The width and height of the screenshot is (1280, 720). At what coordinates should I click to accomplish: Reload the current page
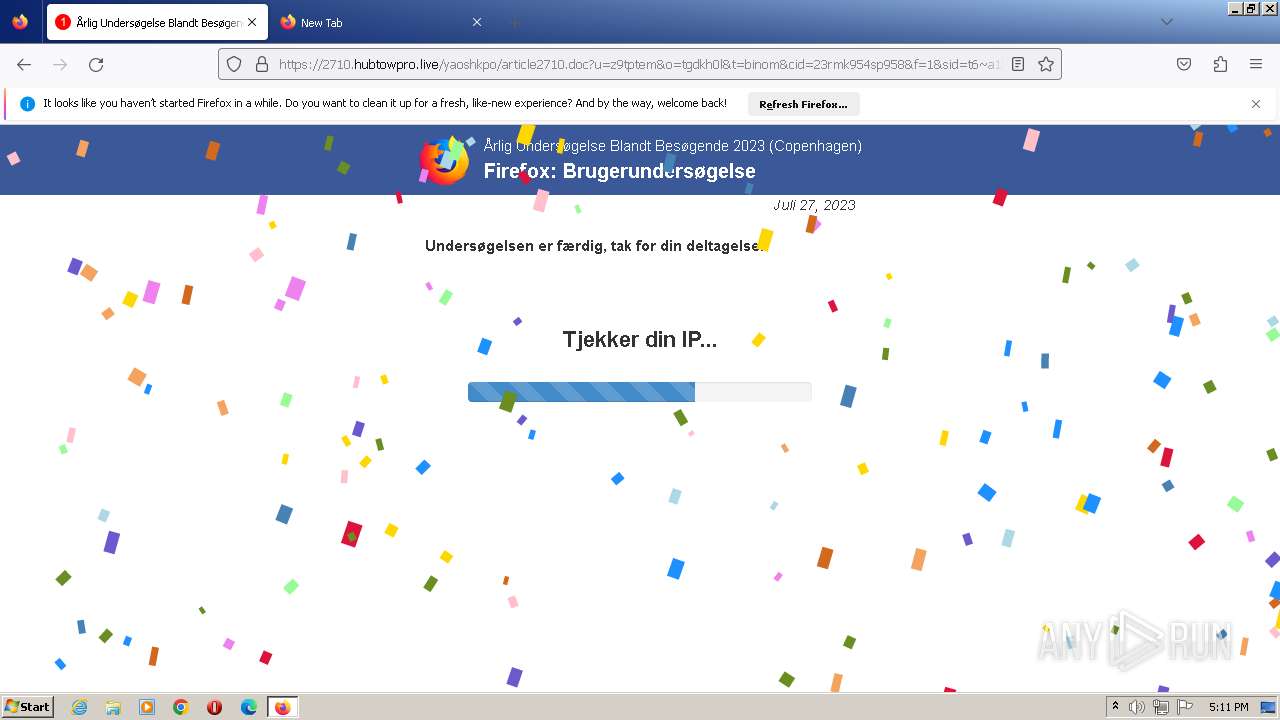click(96, 64)
